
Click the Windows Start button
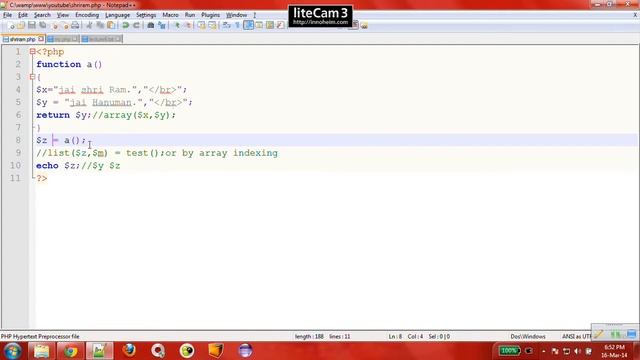(13, 351)
